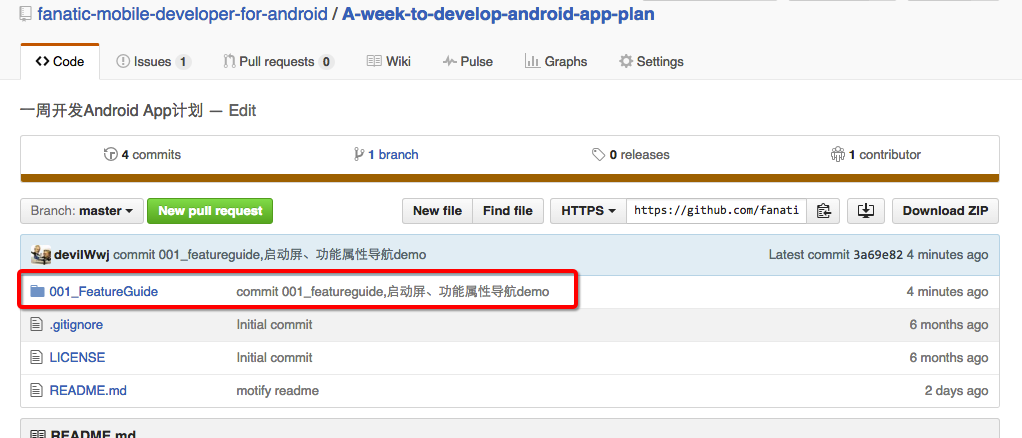
Task: Switch to the Issues tab
Action: pyautogui.click(x=153, y=62)
